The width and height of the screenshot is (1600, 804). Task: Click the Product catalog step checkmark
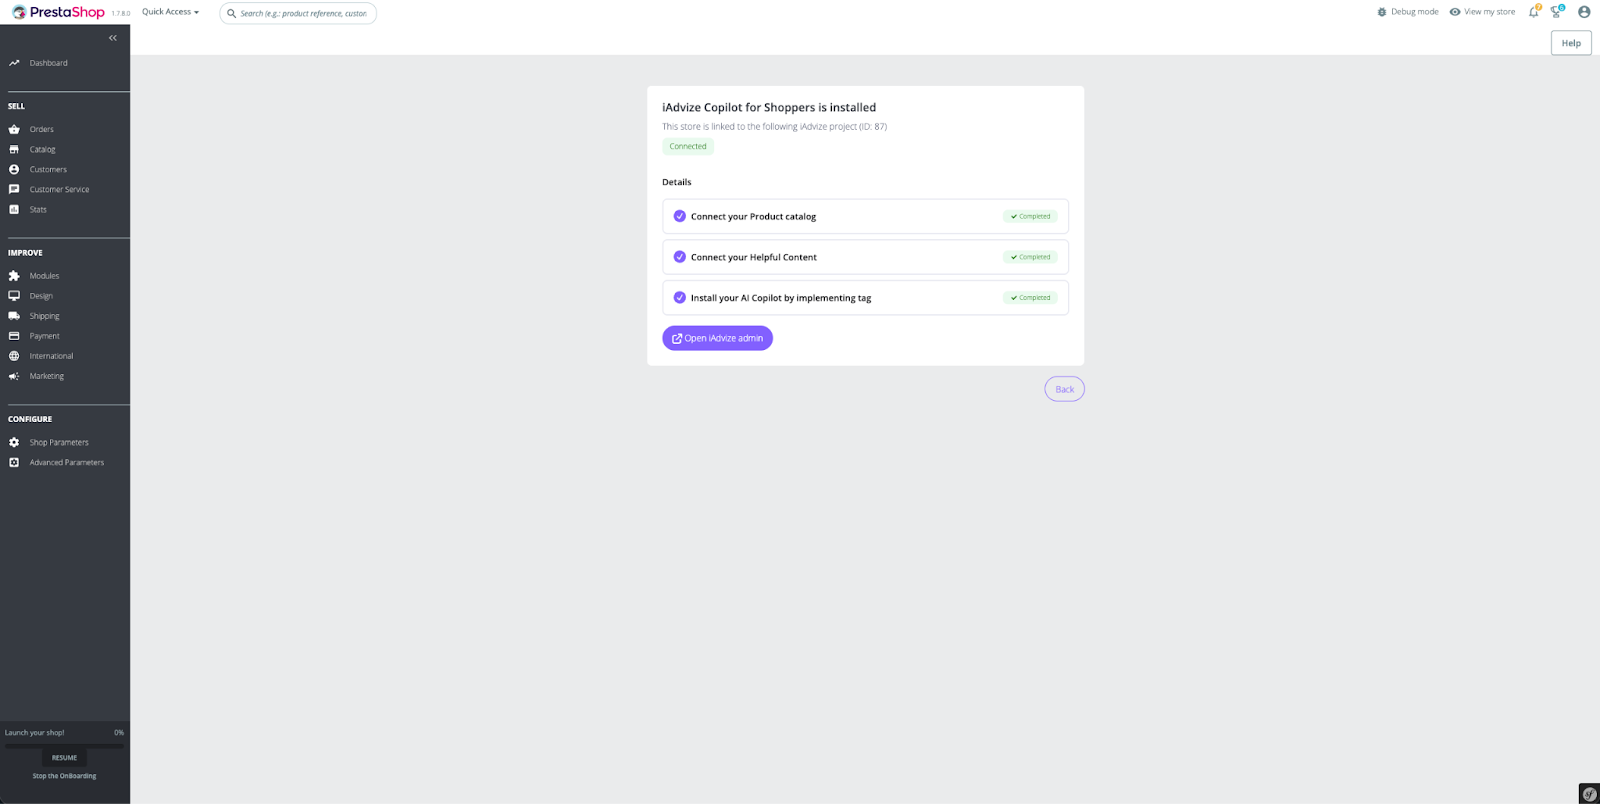click(680, 216)
